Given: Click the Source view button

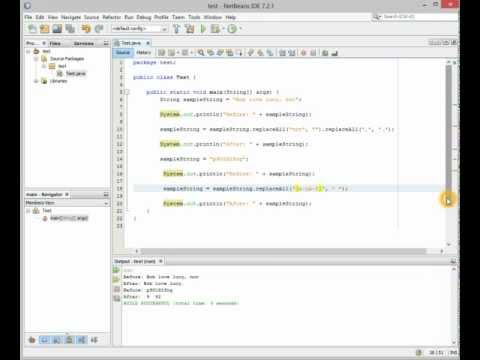Looking at the screenshot, I should (x=123, y=53).
